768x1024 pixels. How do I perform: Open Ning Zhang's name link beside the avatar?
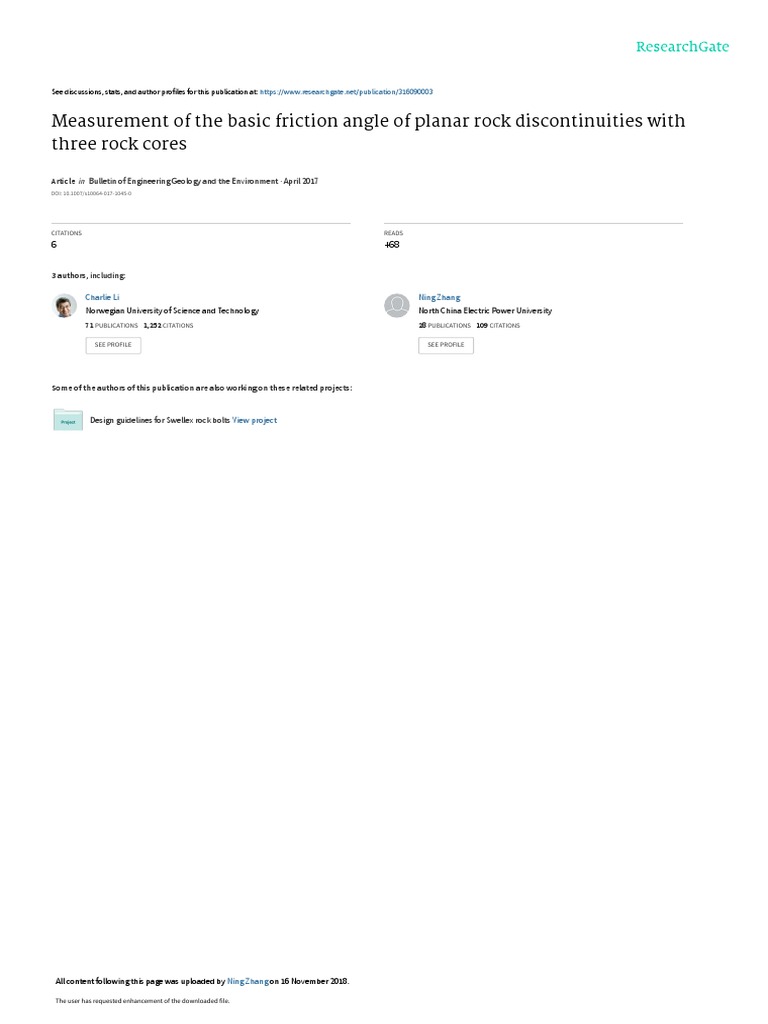click(440, 297)
